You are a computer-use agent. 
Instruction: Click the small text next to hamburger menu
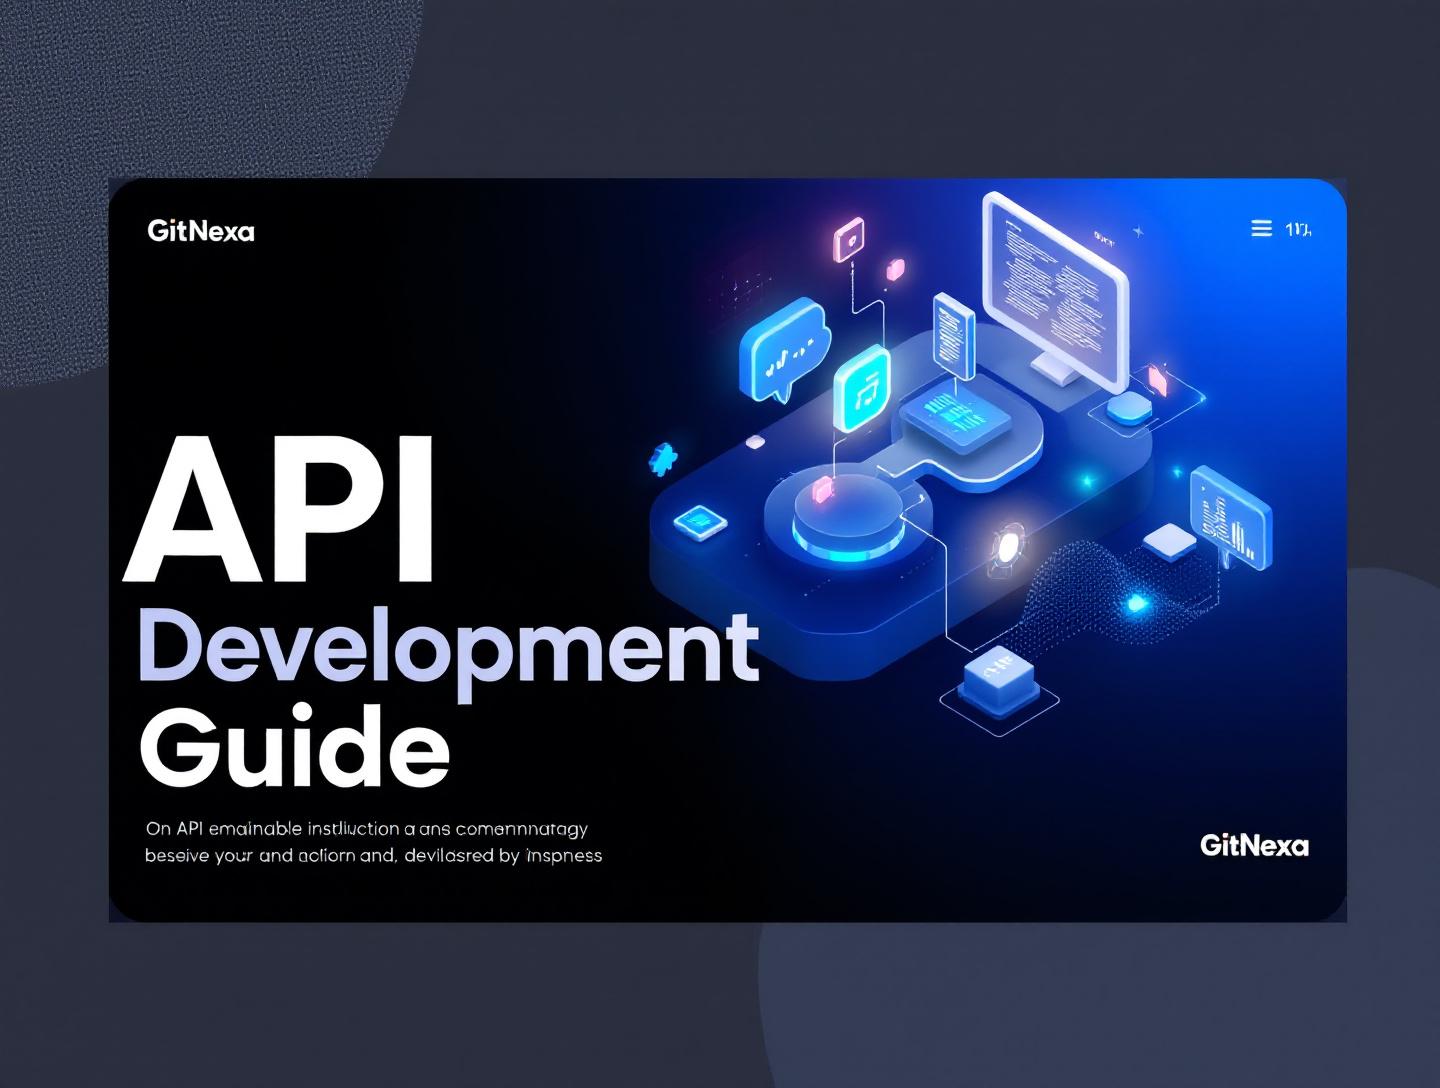point(1298,230)
